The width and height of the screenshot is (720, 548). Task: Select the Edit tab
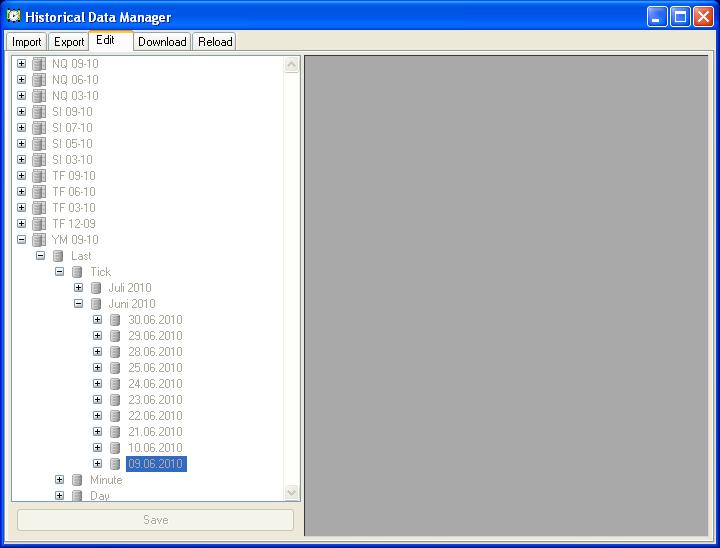coord(111,40)
